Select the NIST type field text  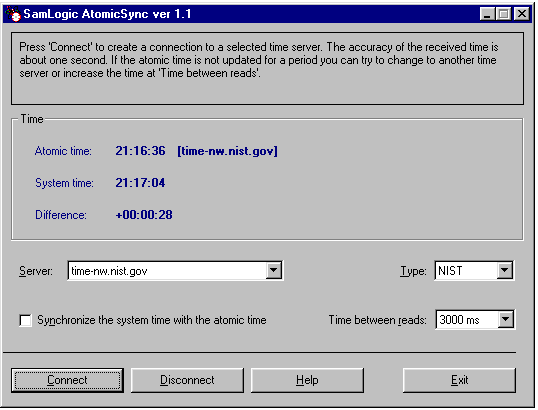[x=466, y=271]
